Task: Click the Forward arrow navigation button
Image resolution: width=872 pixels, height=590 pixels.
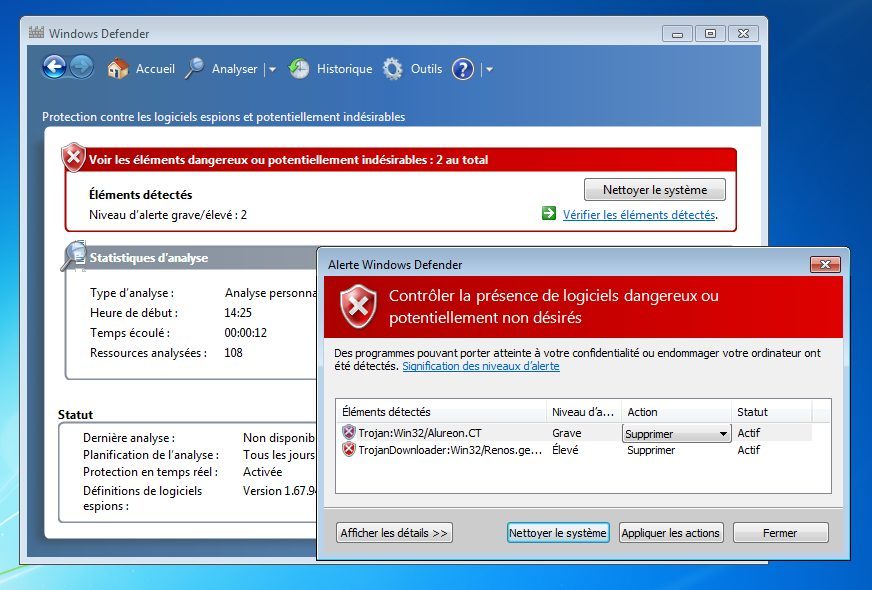Action: coord(82,68)
